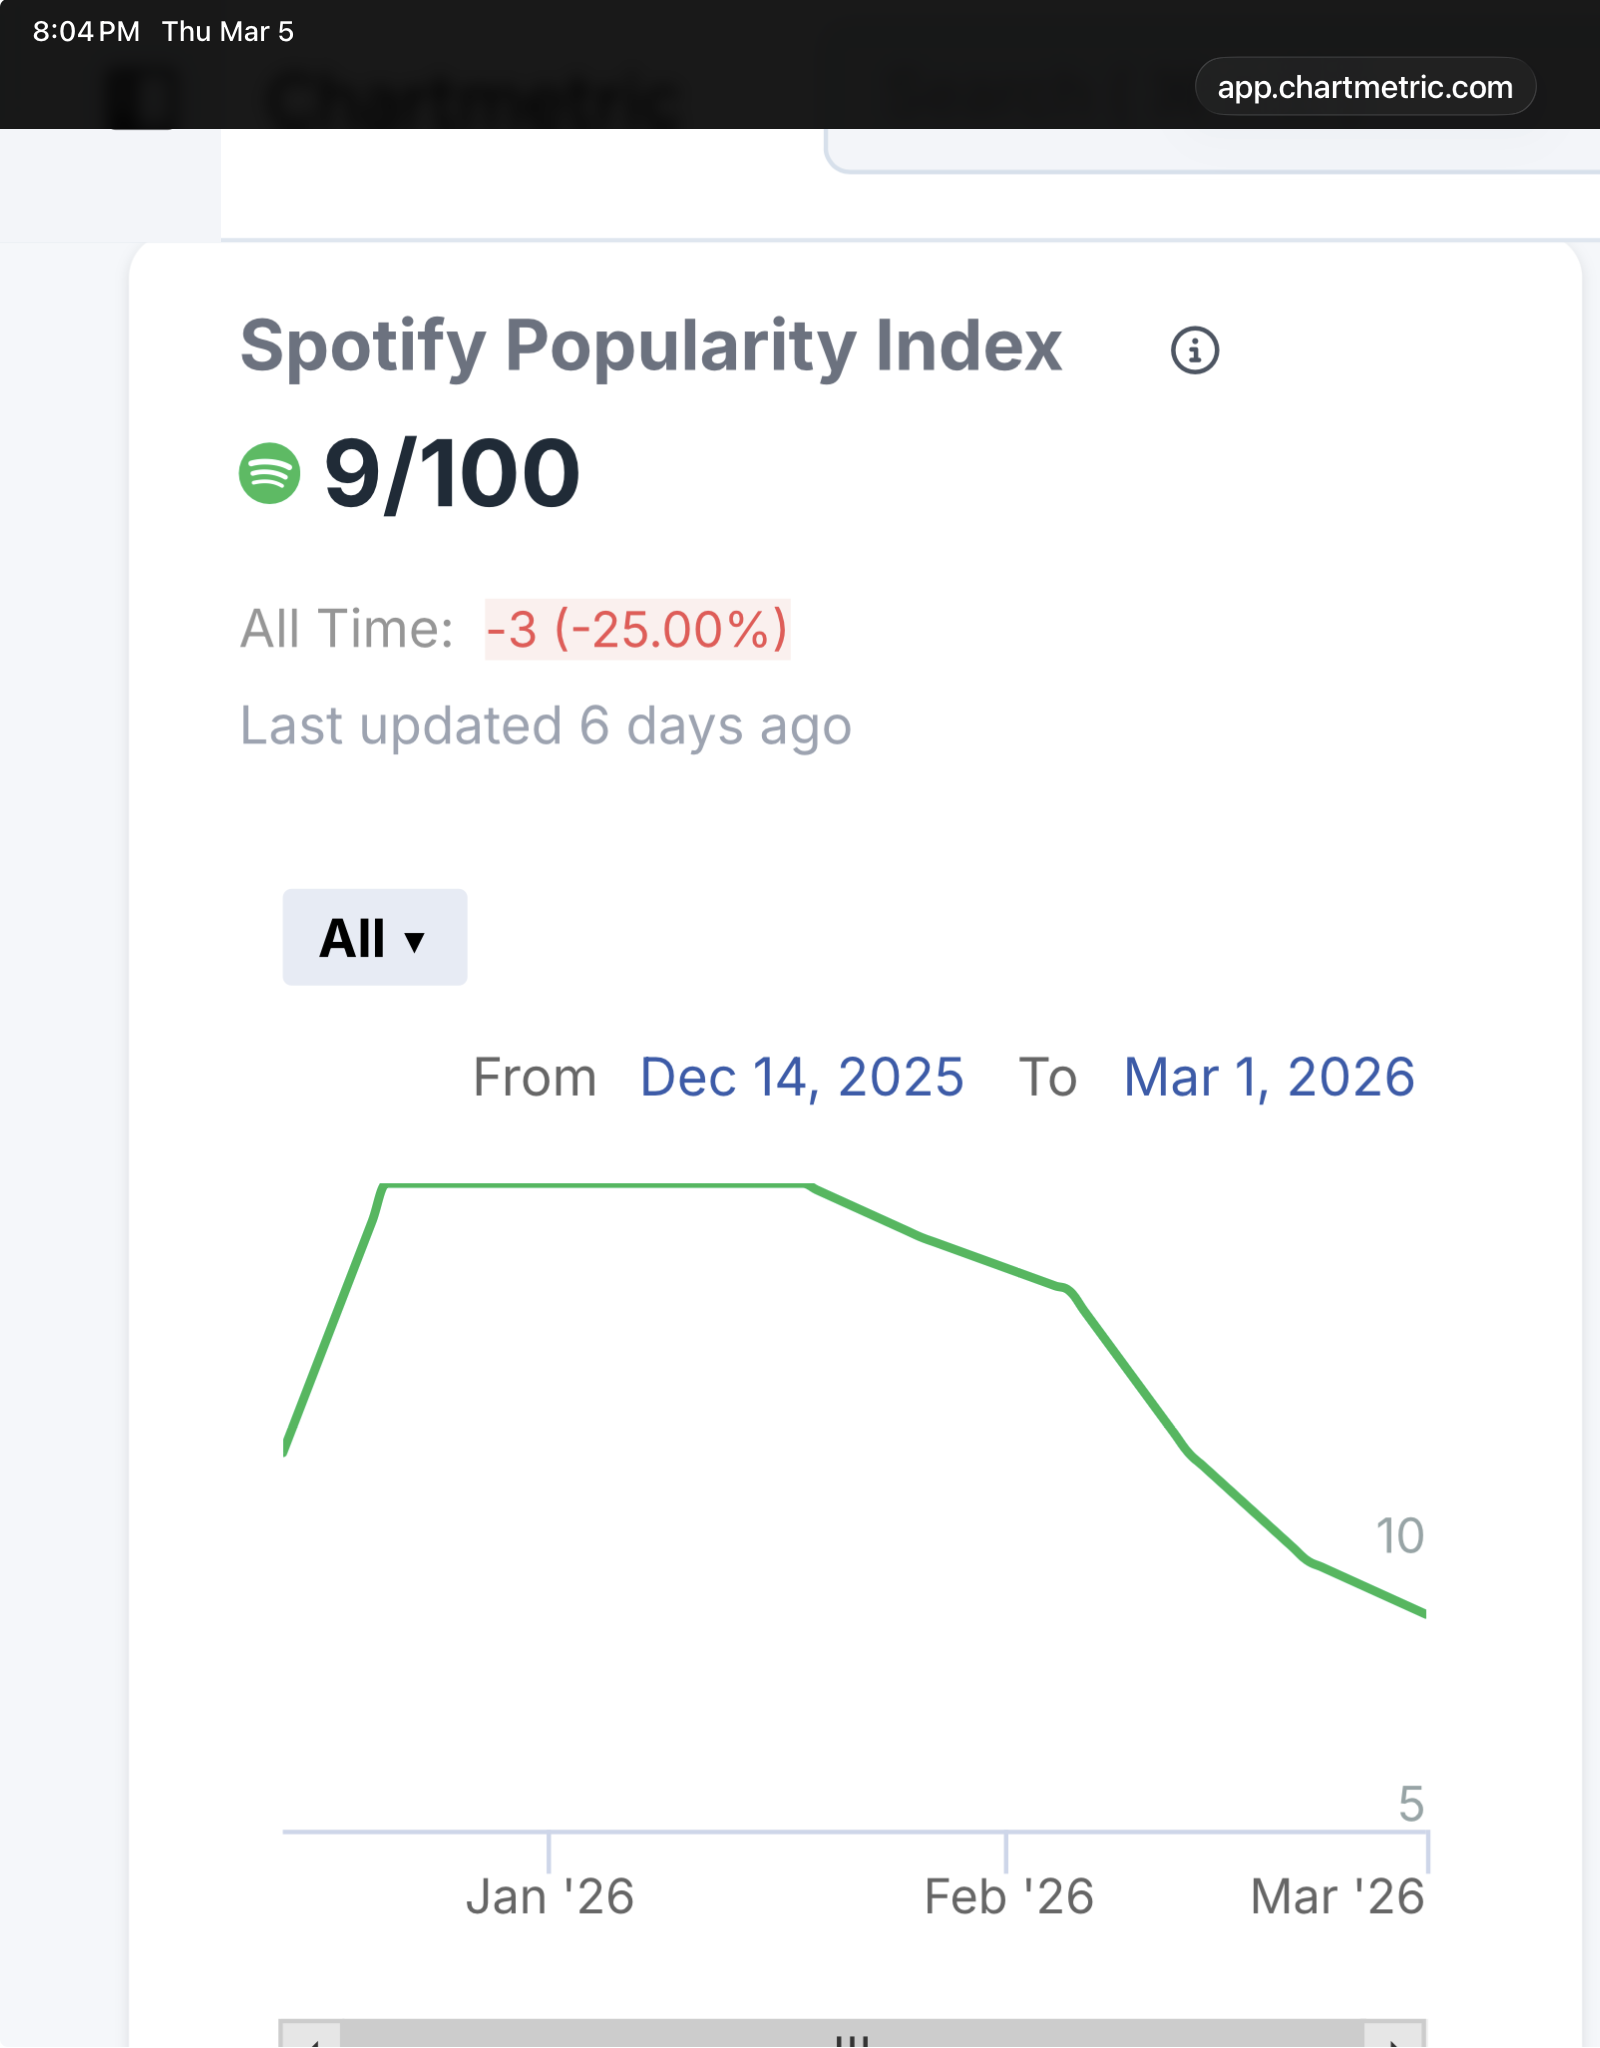
Task: Open the app.chartmetric.com address pill
Action: 1364,87
